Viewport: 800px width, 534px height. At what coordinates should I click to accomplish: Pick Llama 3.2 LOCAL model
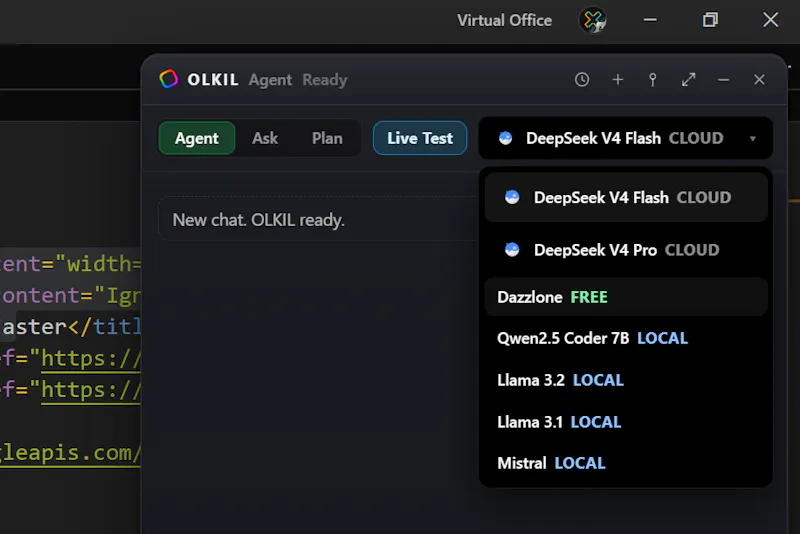(626, 380)
